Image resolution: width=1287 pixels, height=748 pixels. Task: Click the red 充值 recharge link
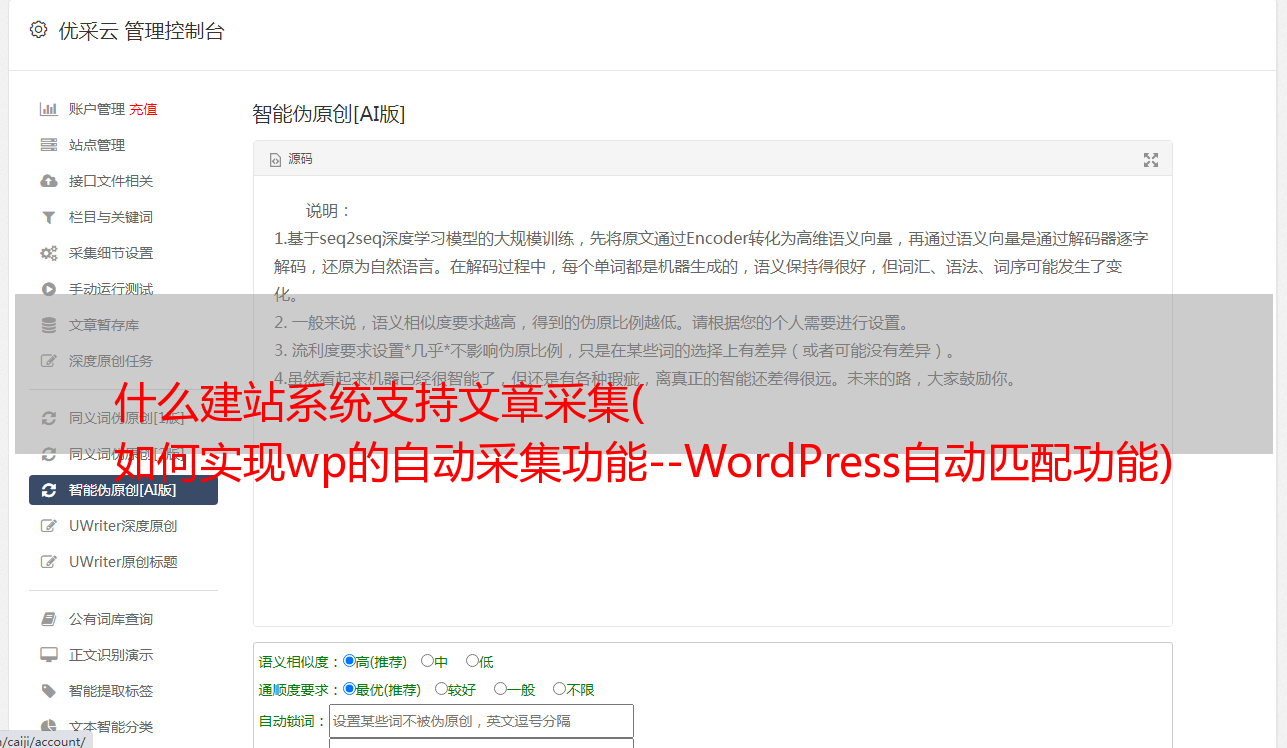(x=143, y=109)
